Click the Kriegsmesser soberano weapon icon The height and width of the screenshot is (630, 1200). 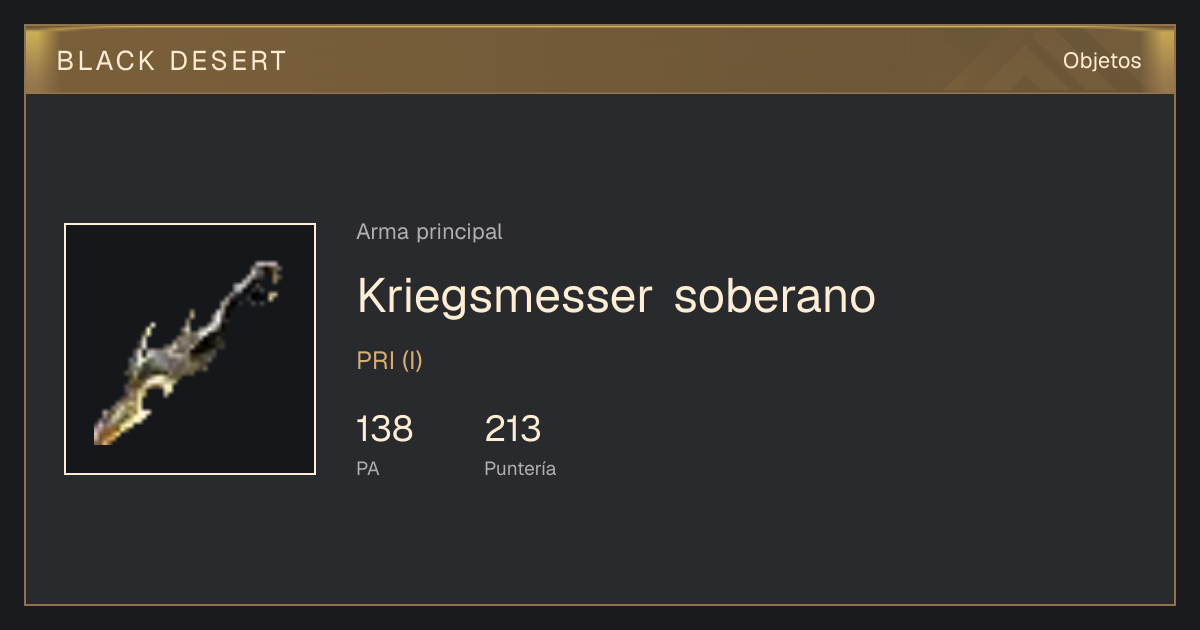point(190,349)
